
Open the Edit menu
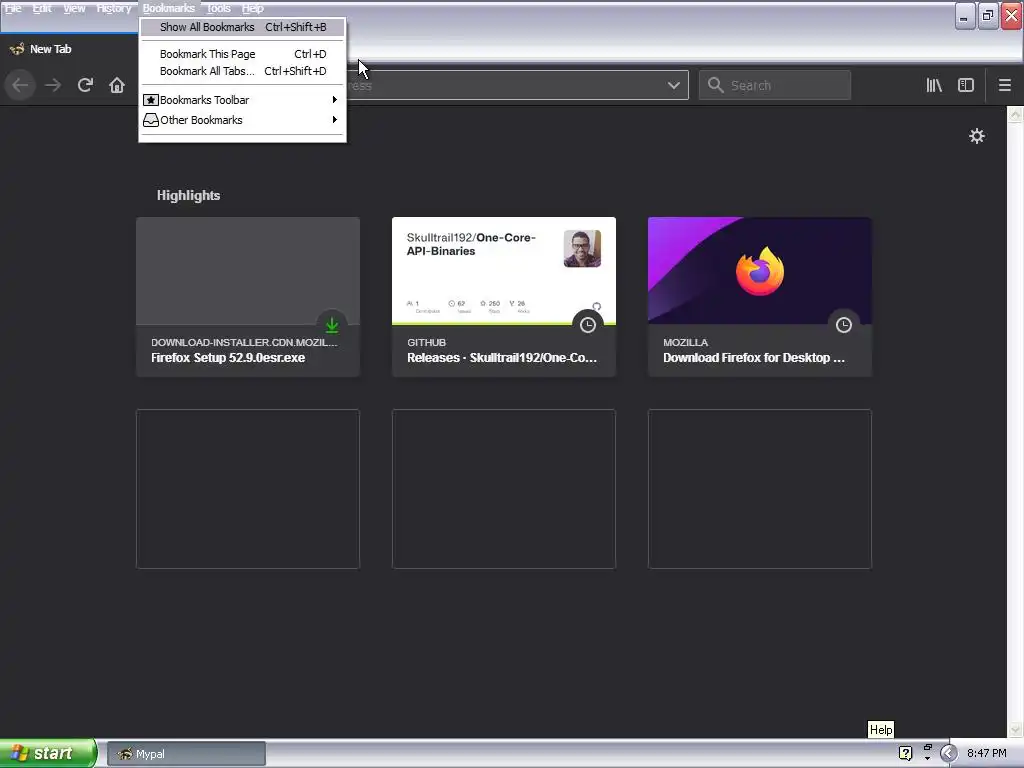pyautogui.click(x=42, y=8)
